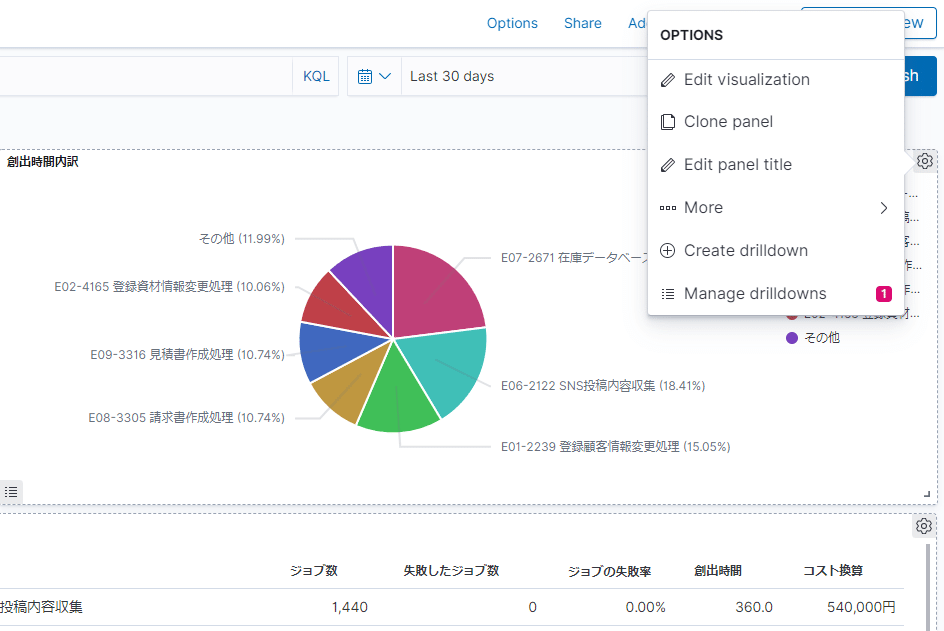Click the Last 30 days date range
Image resolution: width=944 pixels, height=631 pixels.
(x=452, y=76)
